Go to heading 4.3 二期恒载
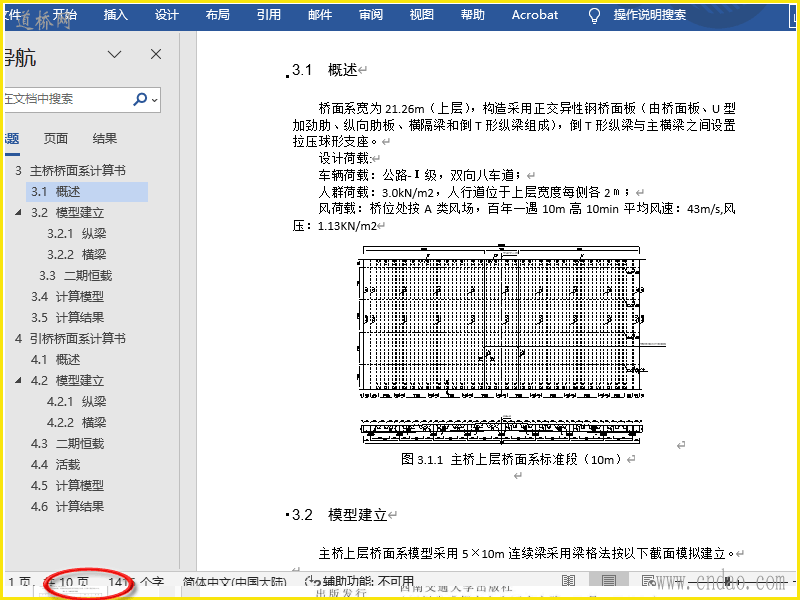 pos(67,443)
